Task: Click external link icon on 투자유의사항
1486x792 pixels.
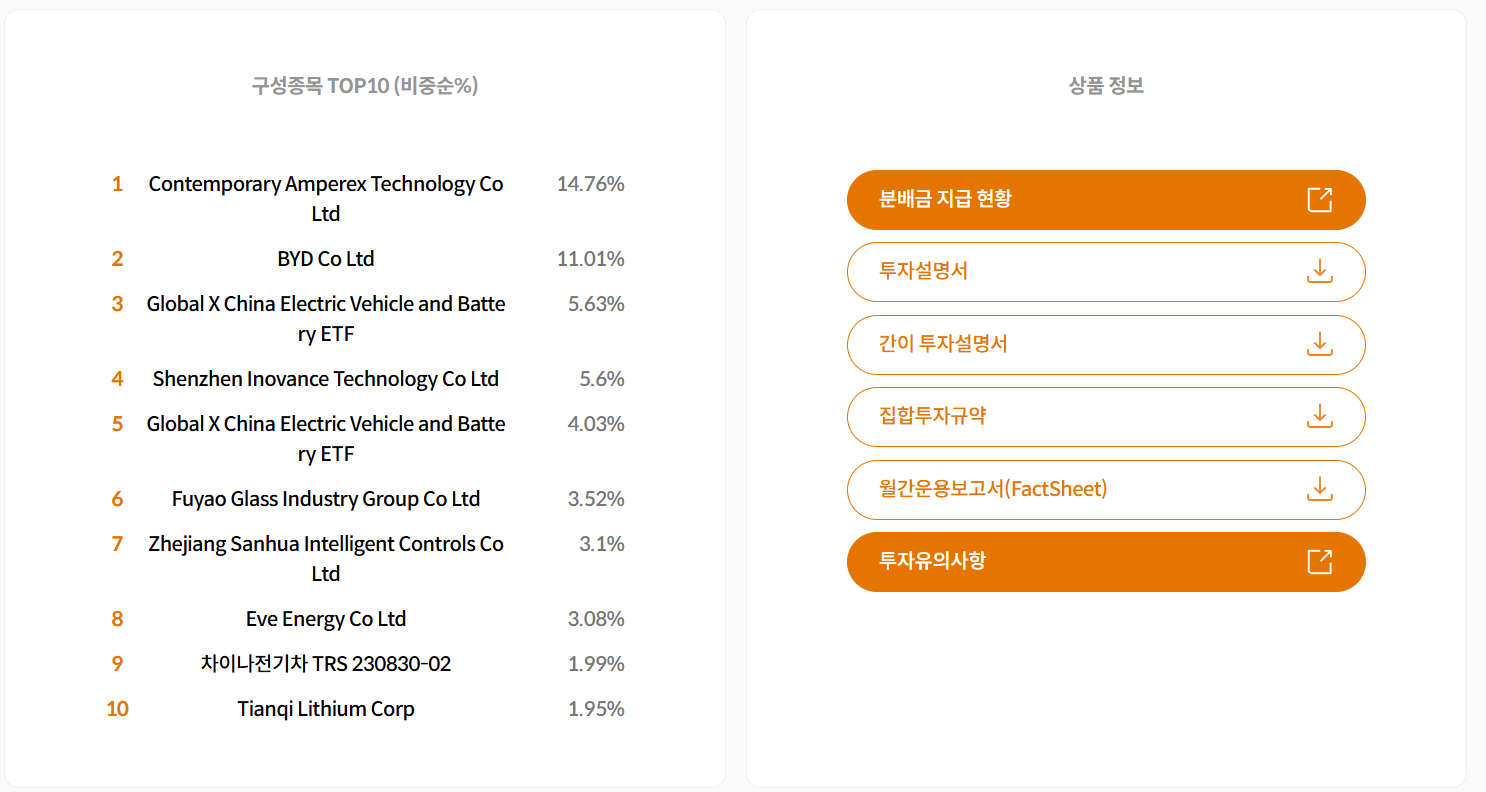Action: pos(1320,562)
